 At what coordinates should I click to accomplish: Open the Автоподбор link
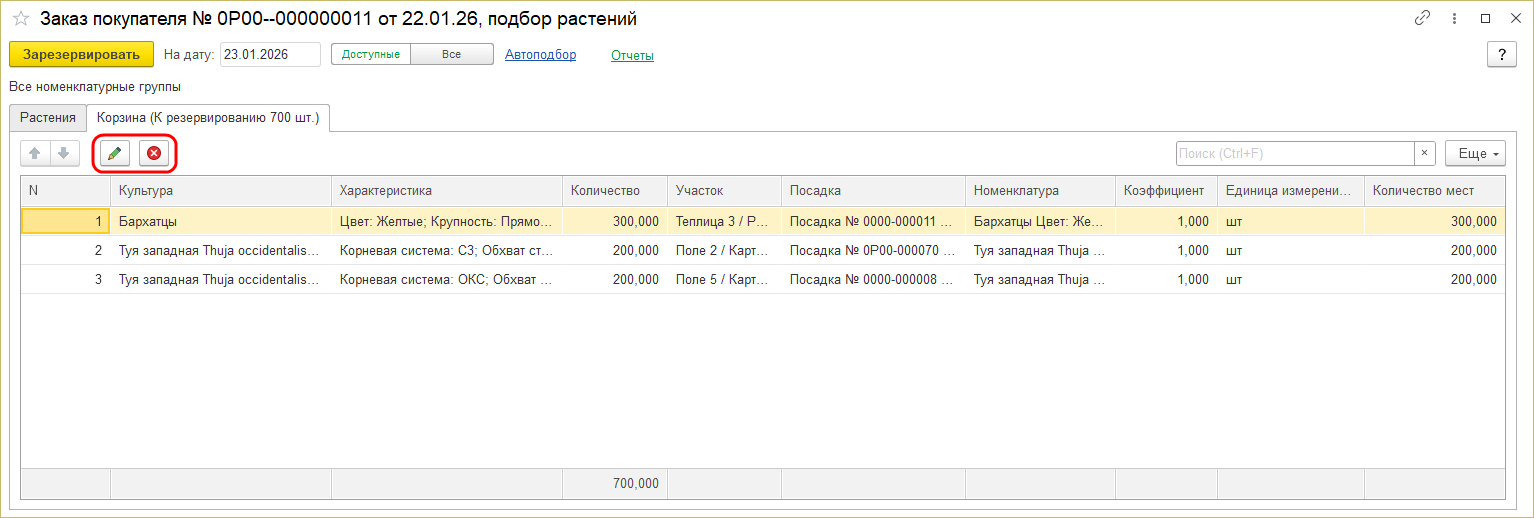tap(540, 55)
